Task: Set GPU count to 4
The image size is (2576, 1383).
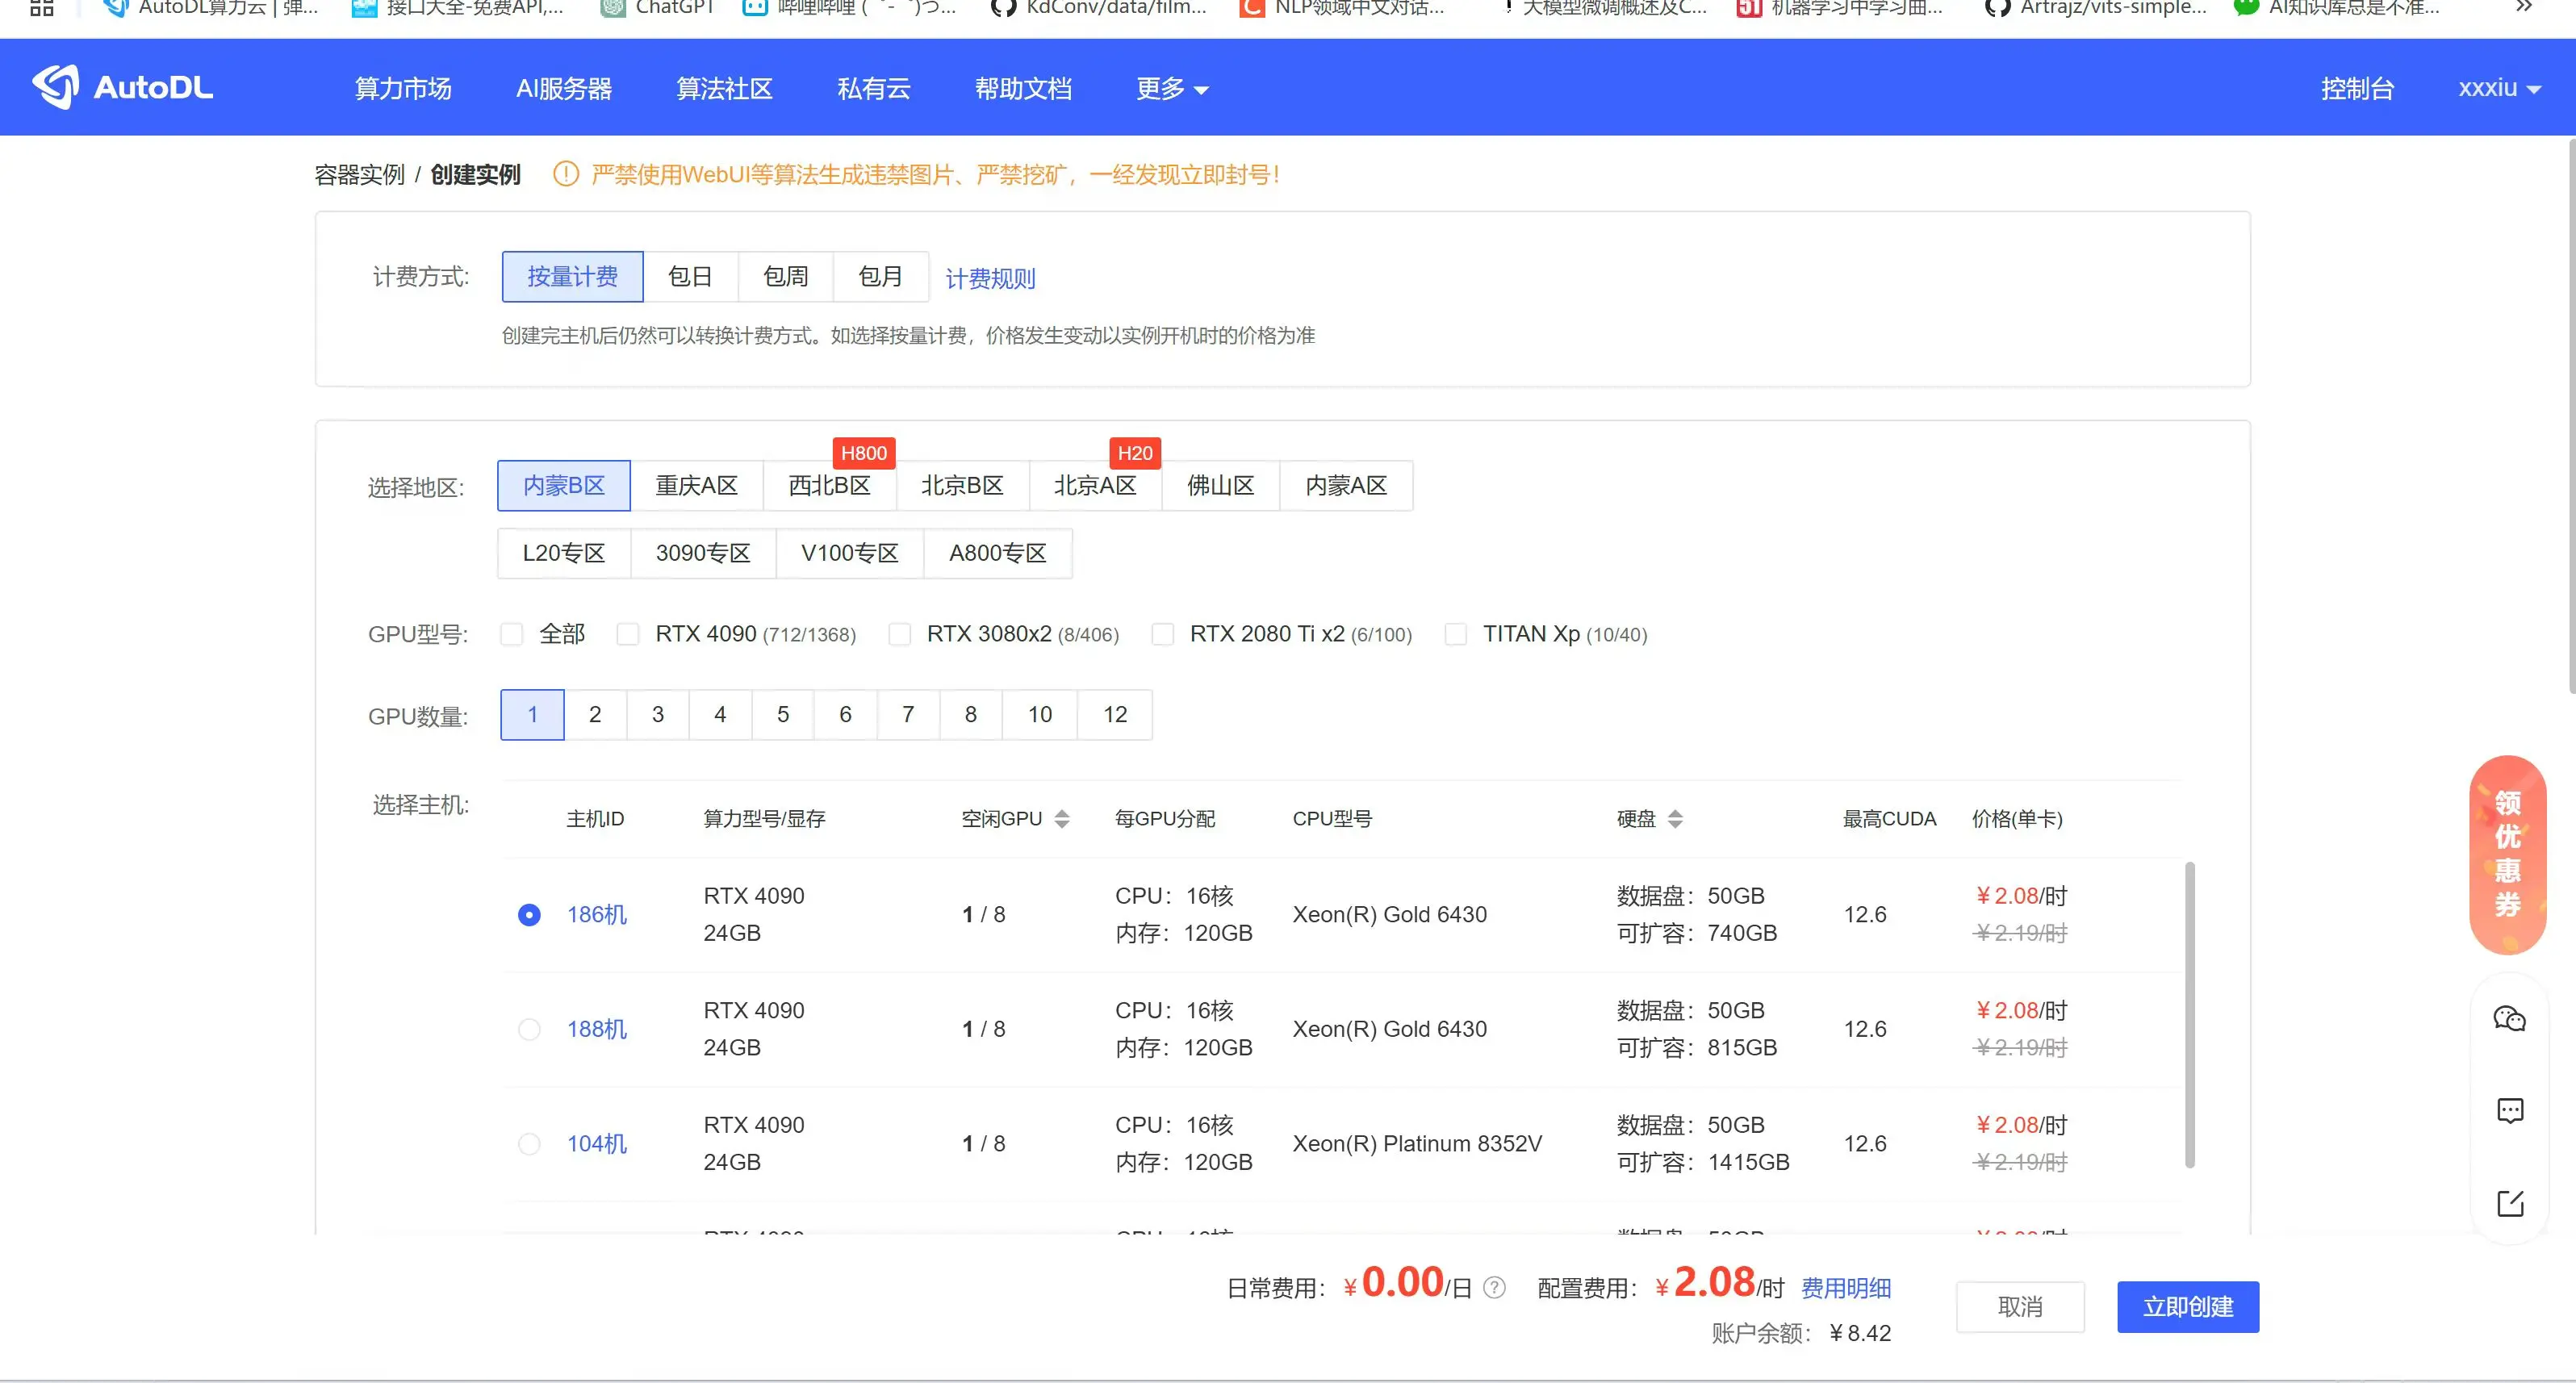Action: click(720, 715)
